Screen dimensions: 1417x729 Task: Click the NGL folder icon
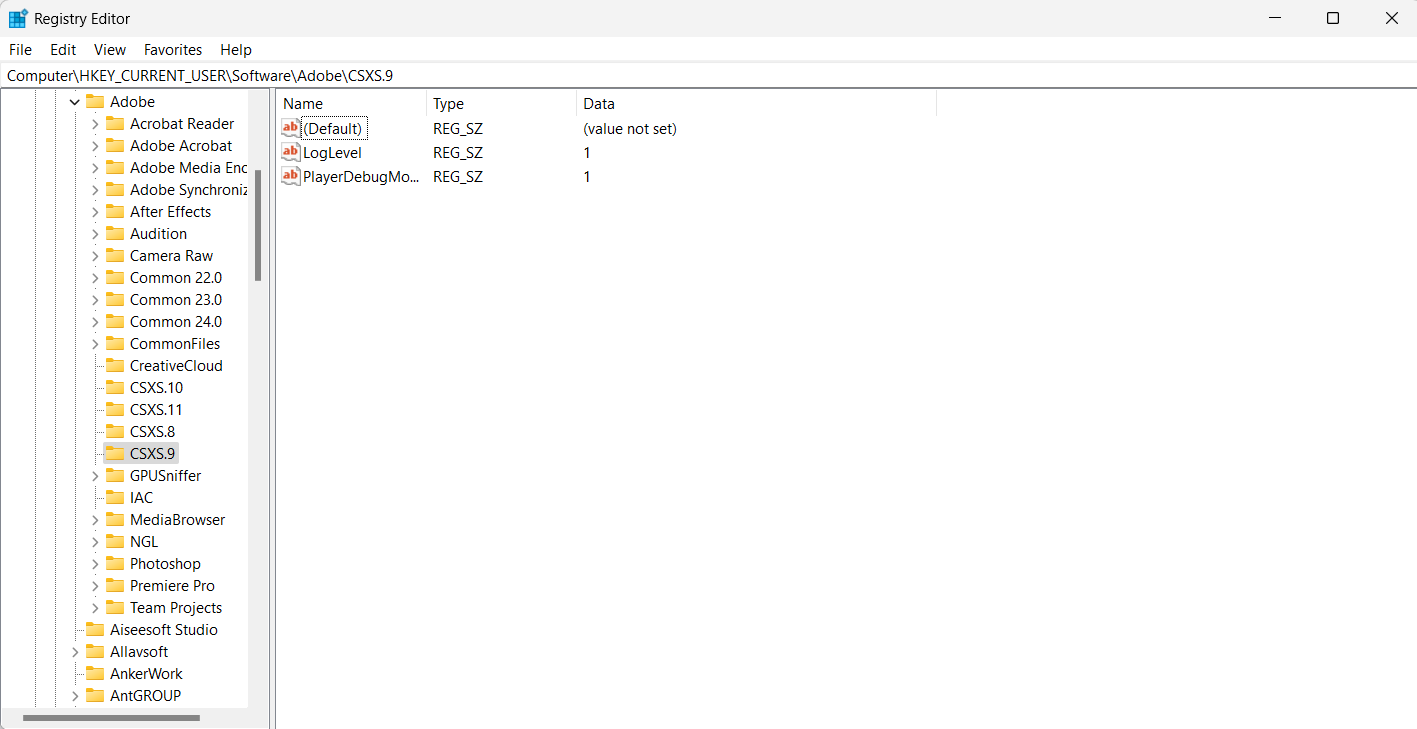pos(115,542)
